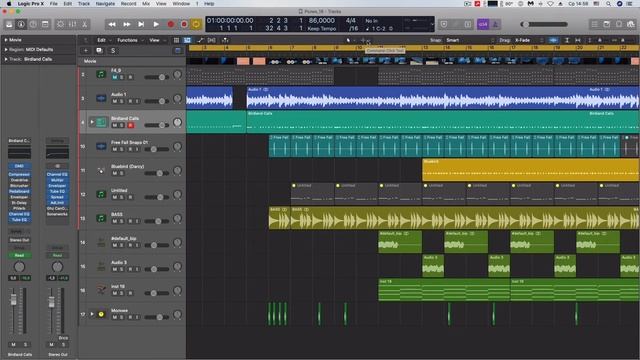
Task: Toggle the metronome button
Action: point(495,24)
